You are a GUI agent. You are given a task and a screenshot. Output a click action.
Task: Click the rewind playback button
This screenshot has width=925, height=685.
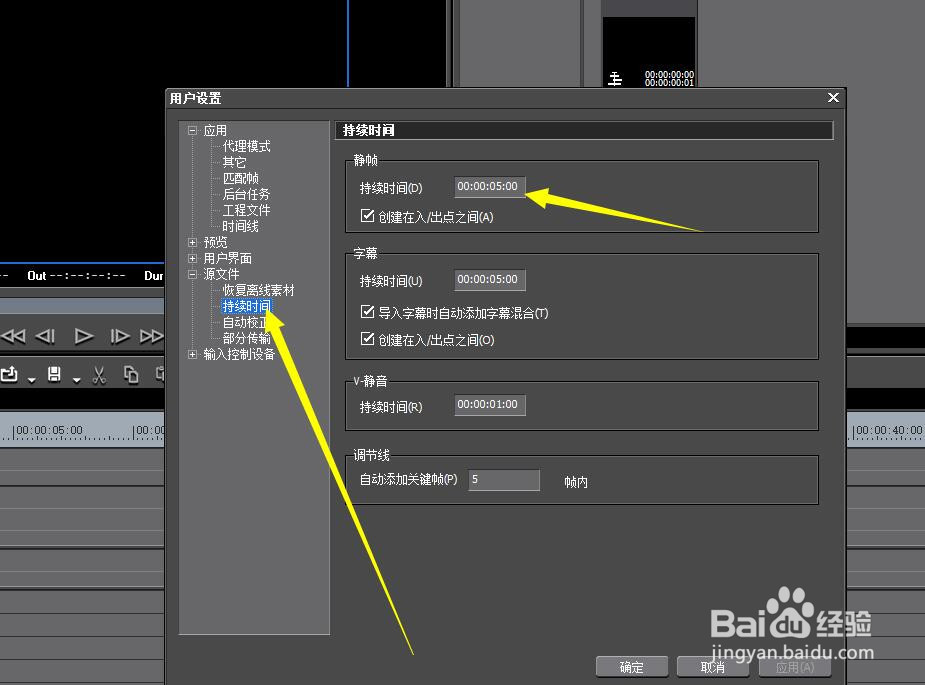click(14, 336)
